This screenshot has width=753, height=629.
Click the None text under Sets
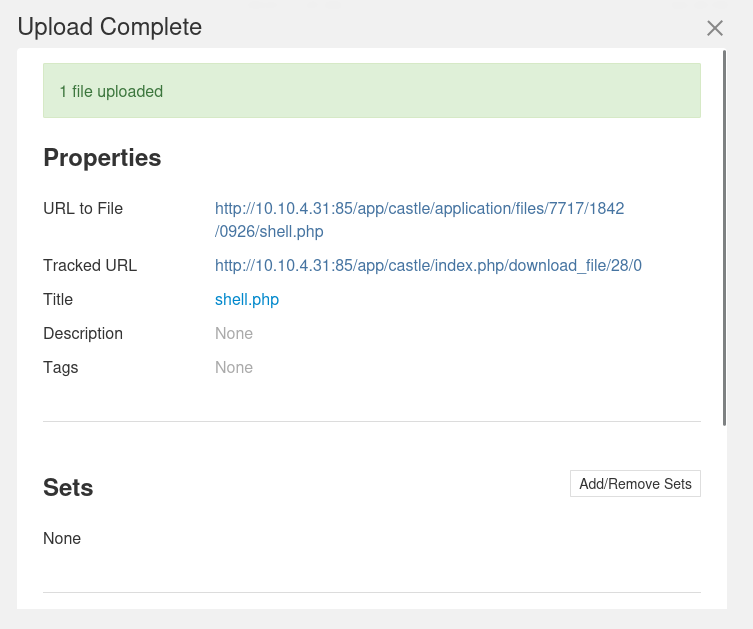(62, 539)
